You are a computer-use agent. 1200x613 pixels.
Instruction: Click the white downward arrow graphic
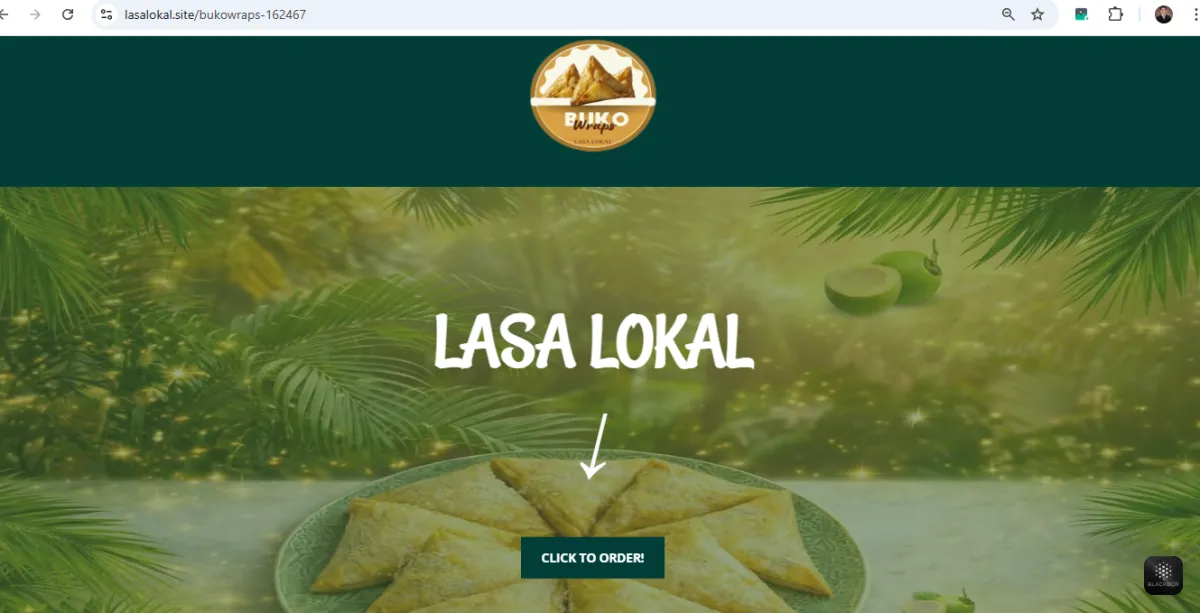pos(595,445)
